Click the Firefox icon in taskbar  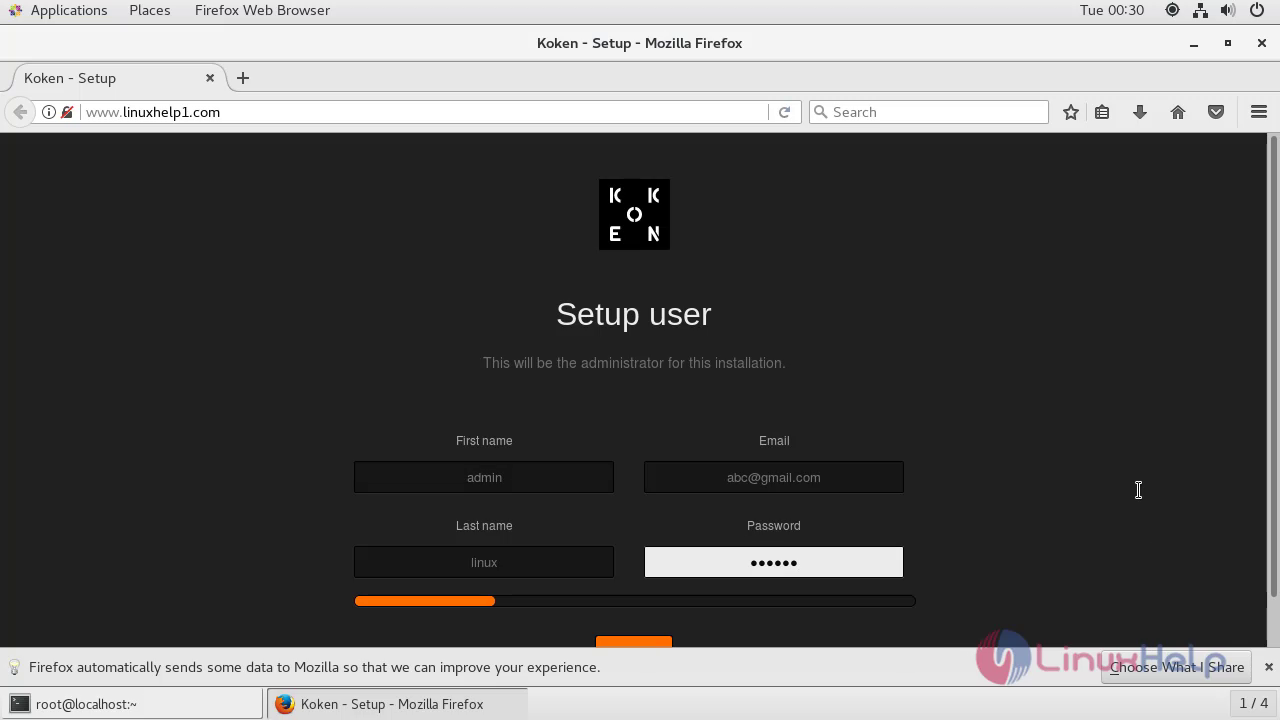tap(284, 704)
